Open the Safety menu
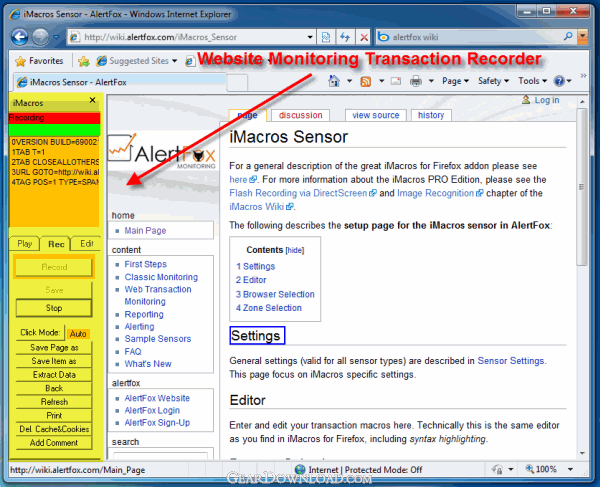Screen dimensions: 600x487 [493, 81]
